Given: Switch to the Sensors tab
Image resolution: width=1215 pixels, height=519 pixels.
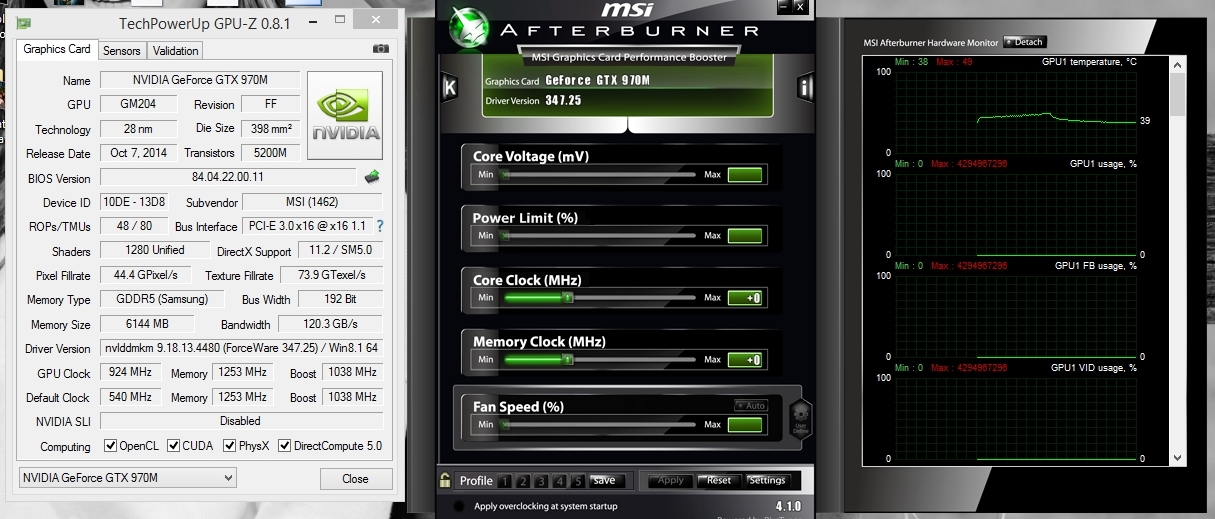Looking at the screenshot, I should (122, 50).
